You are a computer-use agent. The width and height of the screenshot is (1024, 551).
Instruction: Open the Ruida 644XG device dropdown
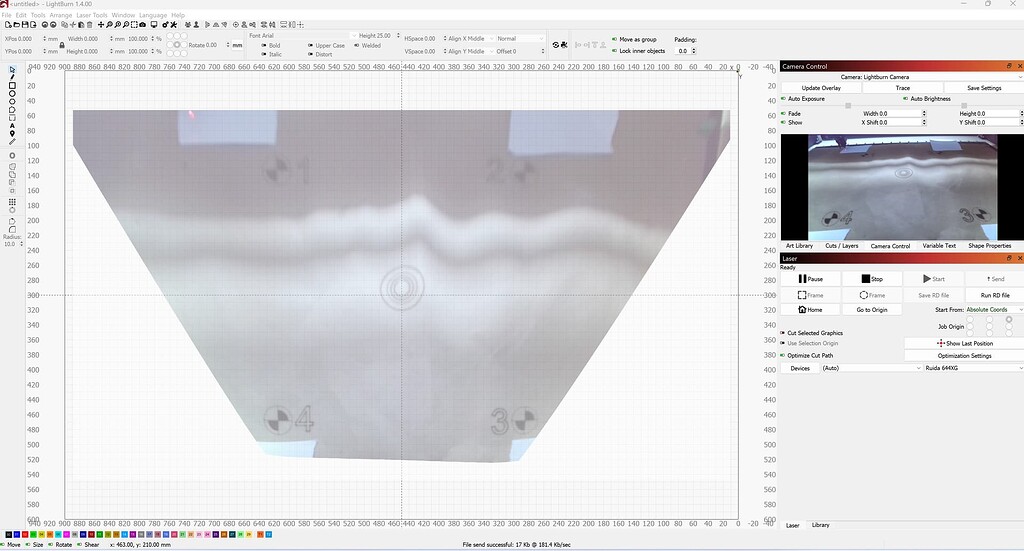click(x=973, y=368)
